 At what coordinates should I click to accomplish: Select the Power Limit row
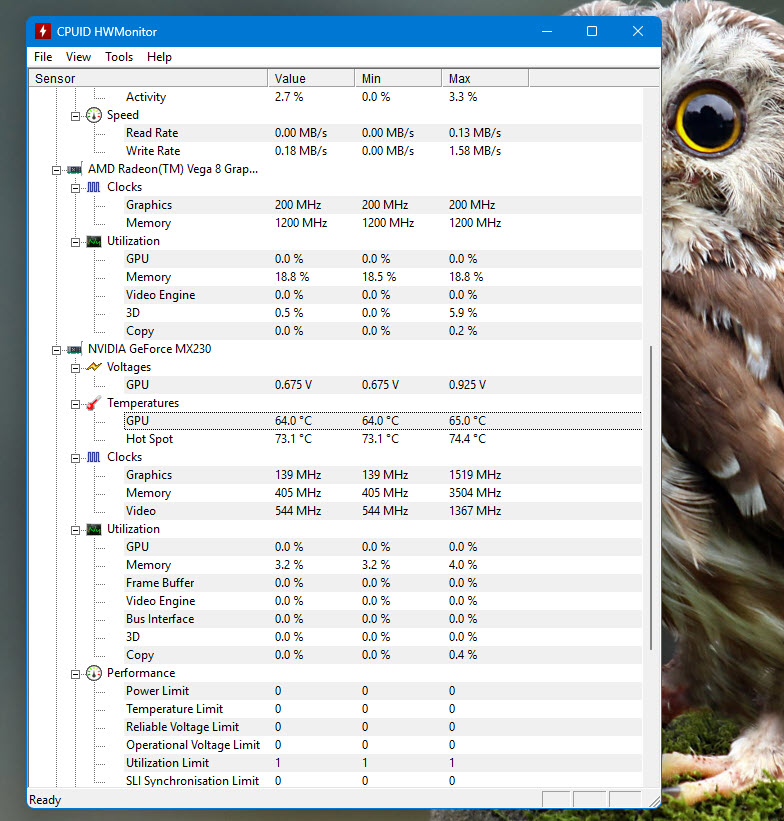point(383,691)
